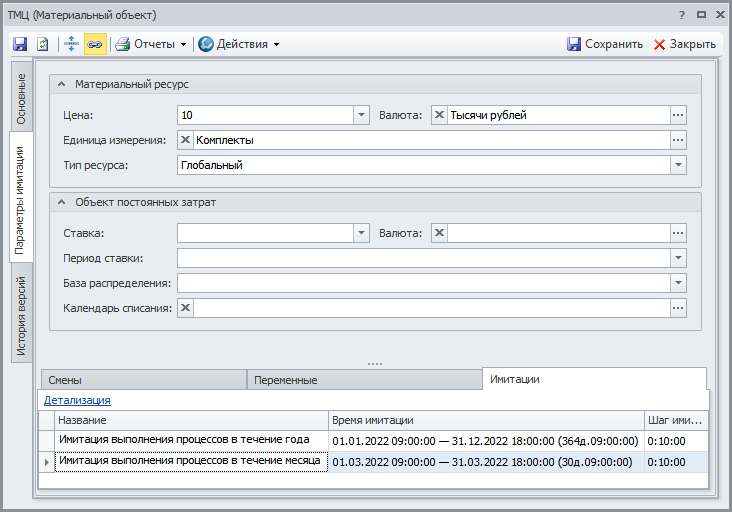Open the Единица измерения ellipsis selector

pos(679,140)
